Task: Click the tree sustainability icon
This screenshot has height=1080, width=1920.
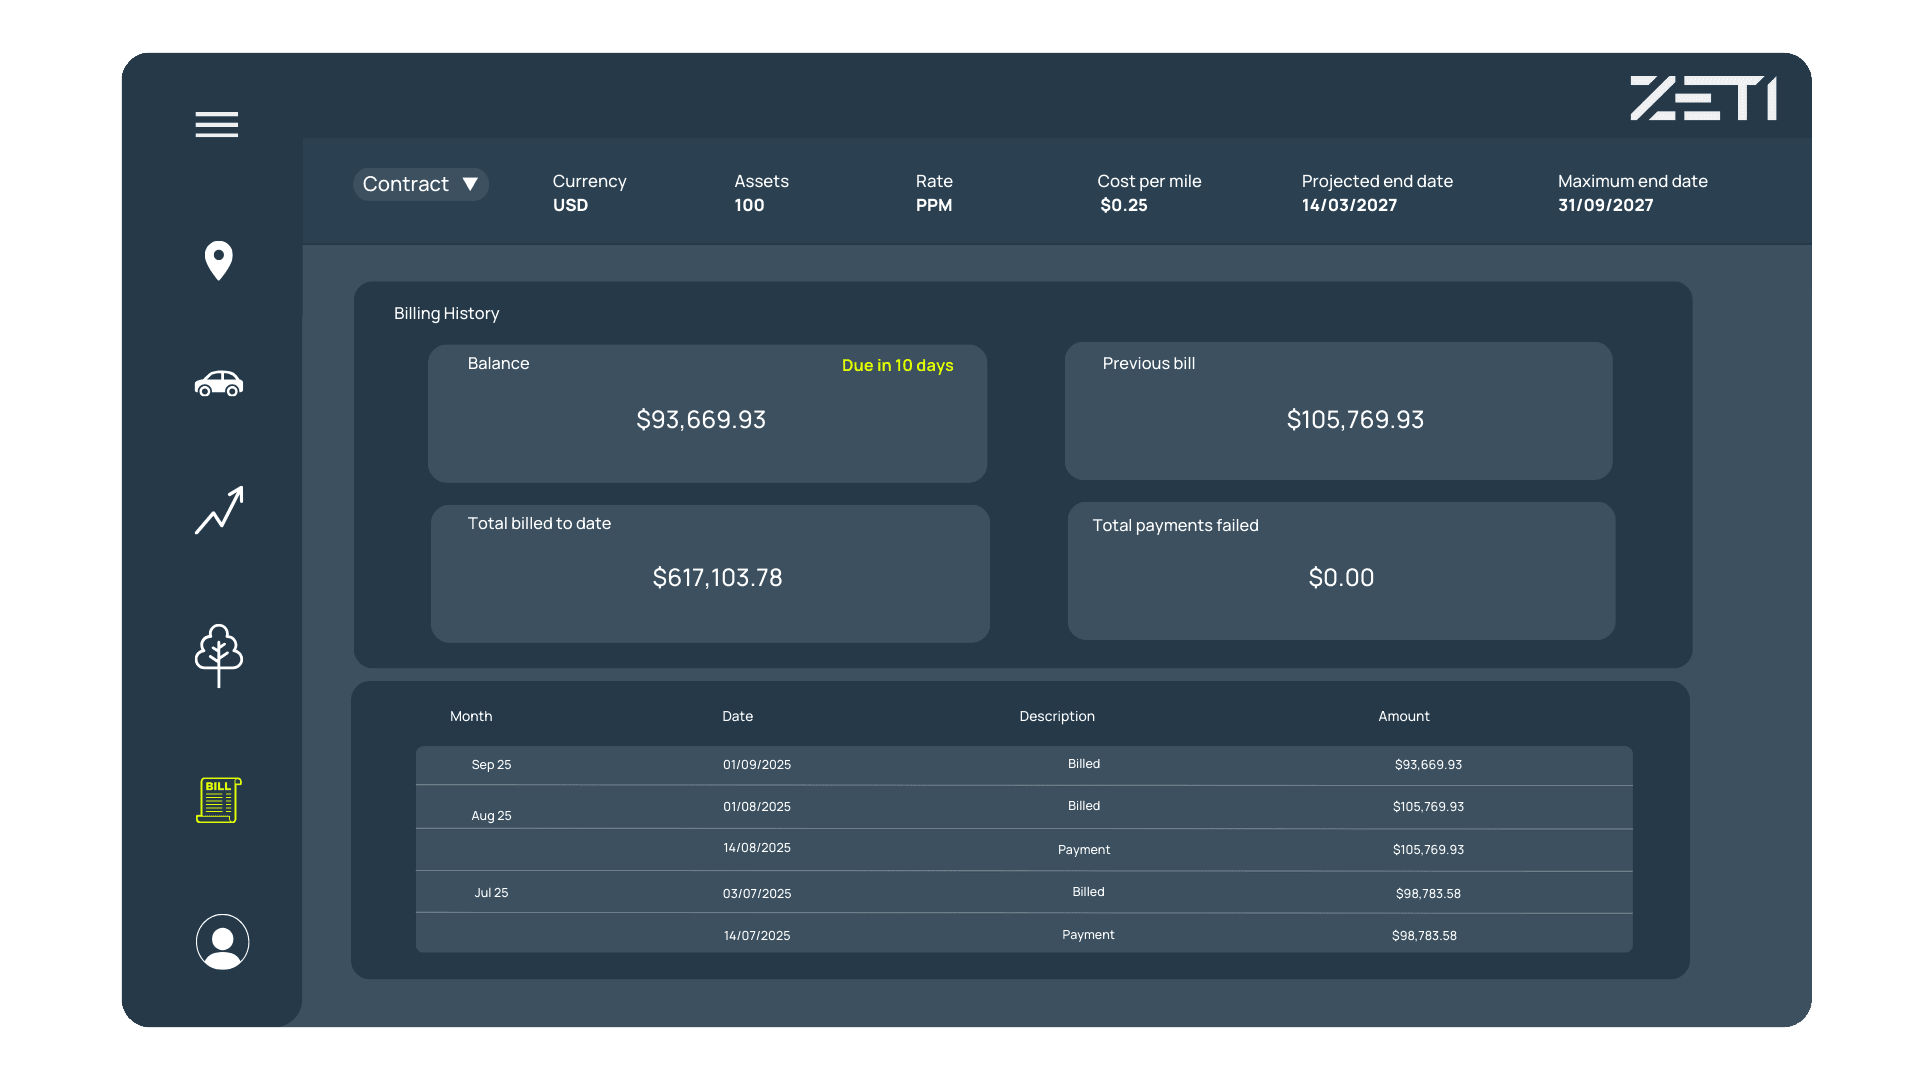Action: [218, 655]
